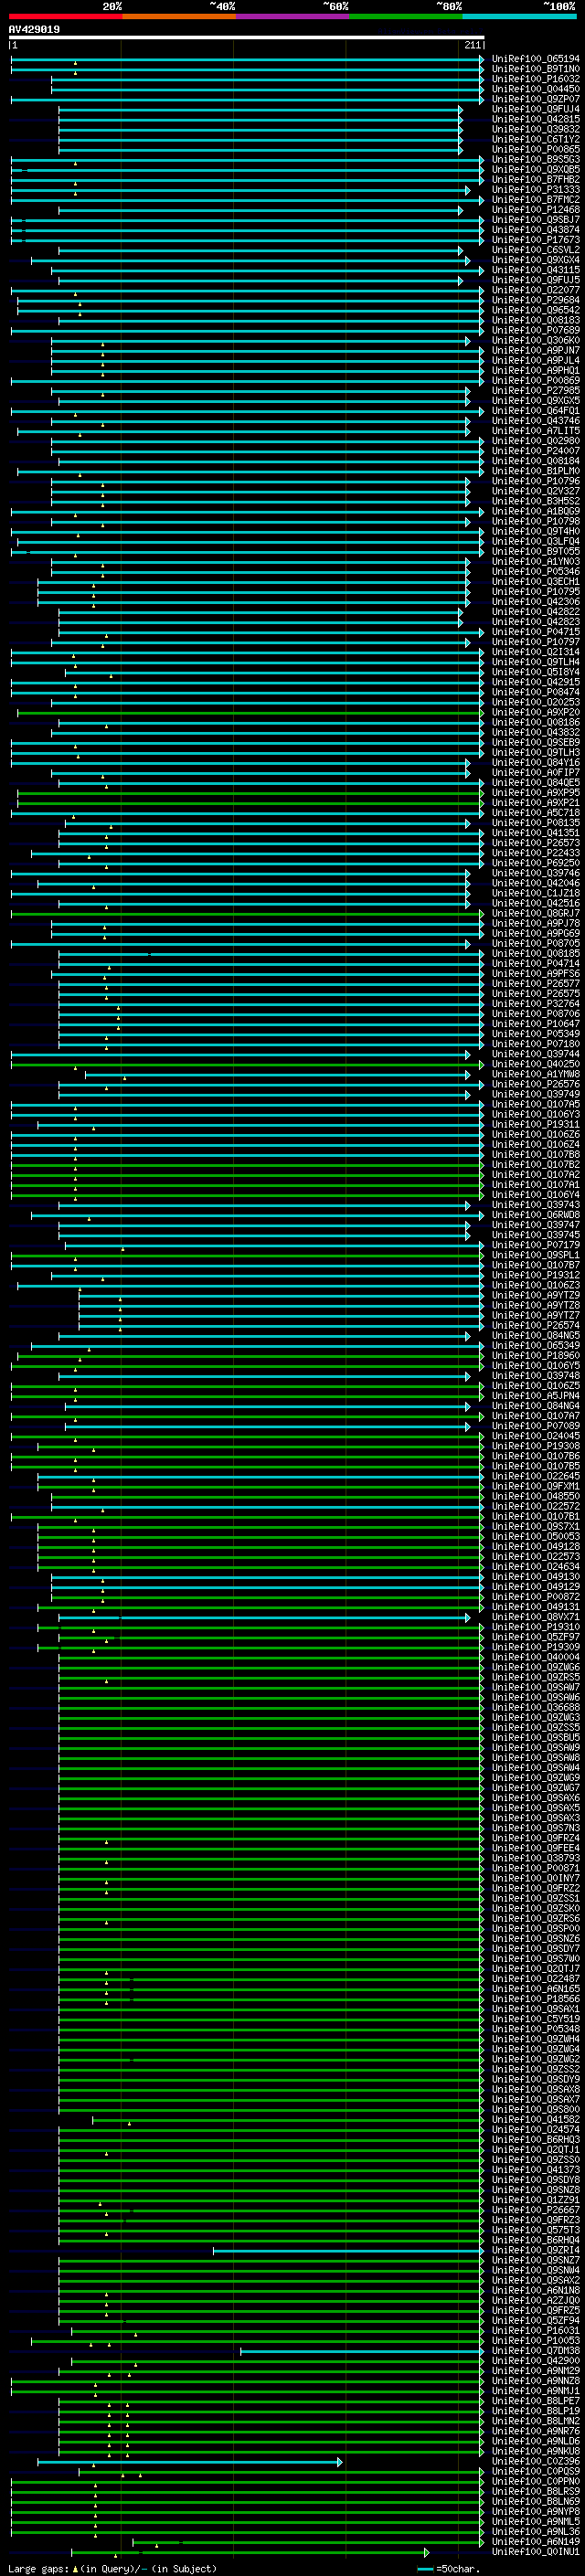Pick hit label UniRef100_P18960
This screenshot has width=585, height=2576.
[536, 1355]
